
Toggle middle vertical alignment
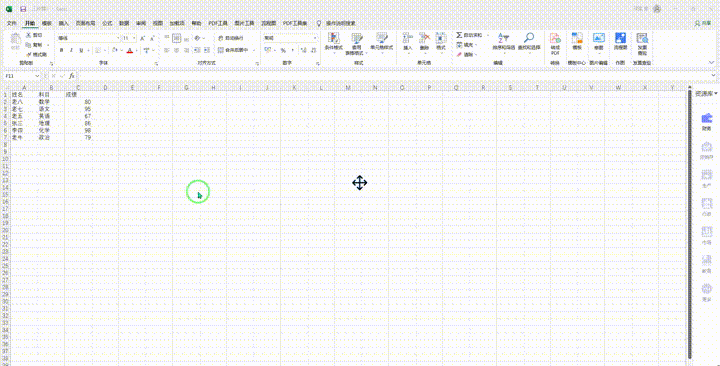176,38
